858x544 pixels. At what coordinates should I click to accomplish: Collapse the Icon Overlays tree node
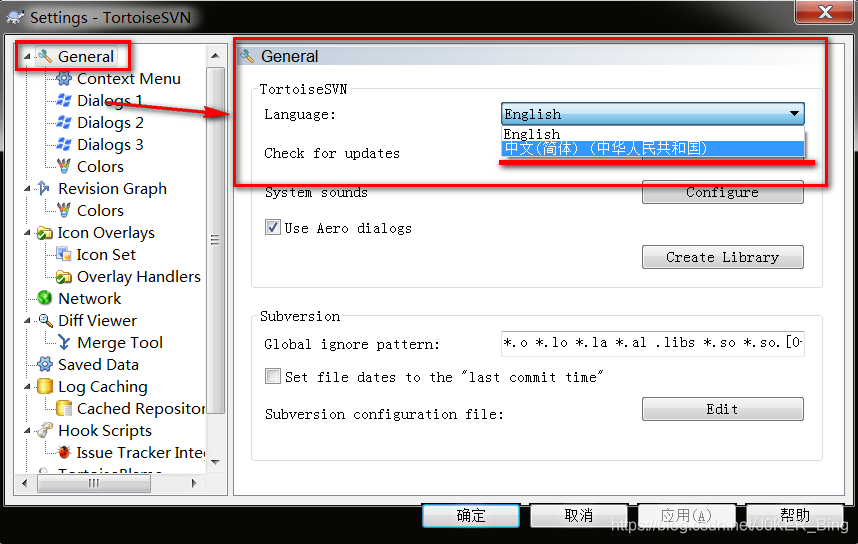coord(27,233)
